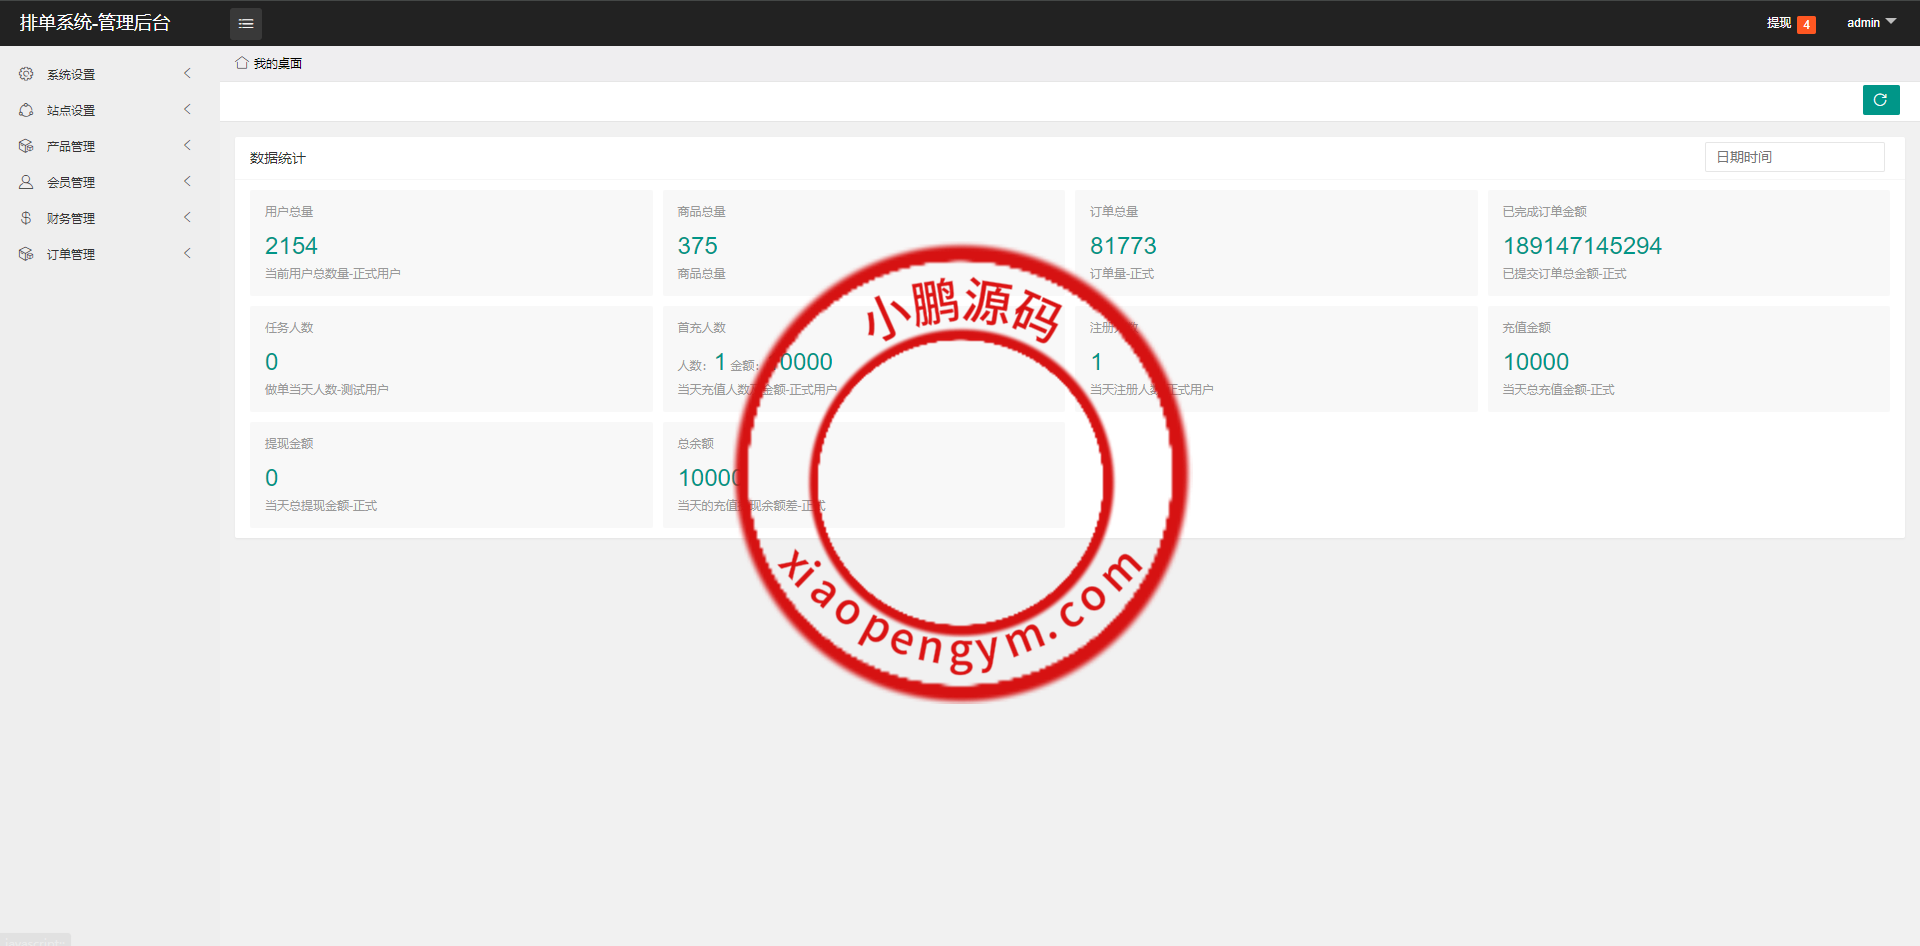Click the 日期时间 date input field
The width and height of the screenshot is (1920, 946).
1794,157
